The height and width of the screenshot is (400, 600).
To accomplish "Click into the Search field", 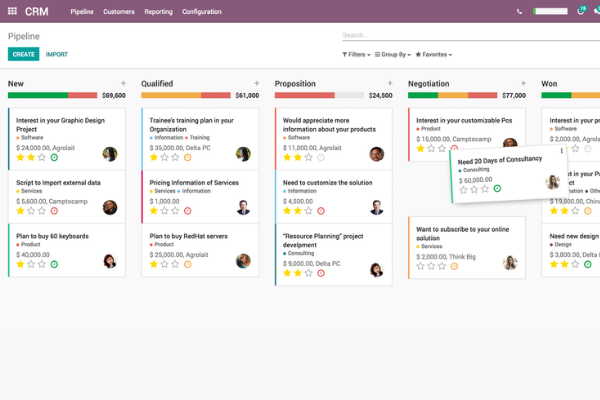I will (x=471, y=35).
